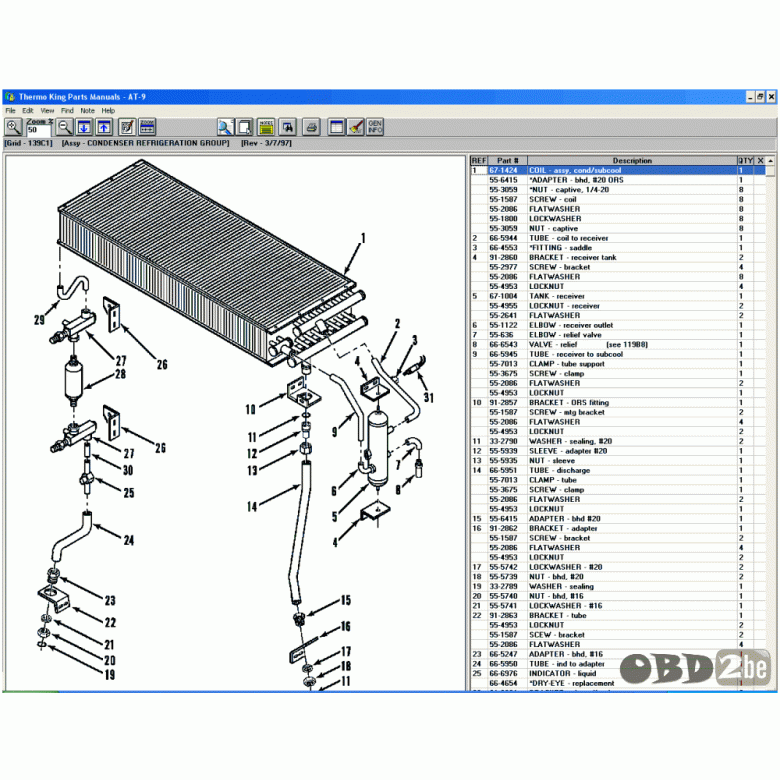Select the 'ADAPTER - bhd, #16' row

[618, 654]
